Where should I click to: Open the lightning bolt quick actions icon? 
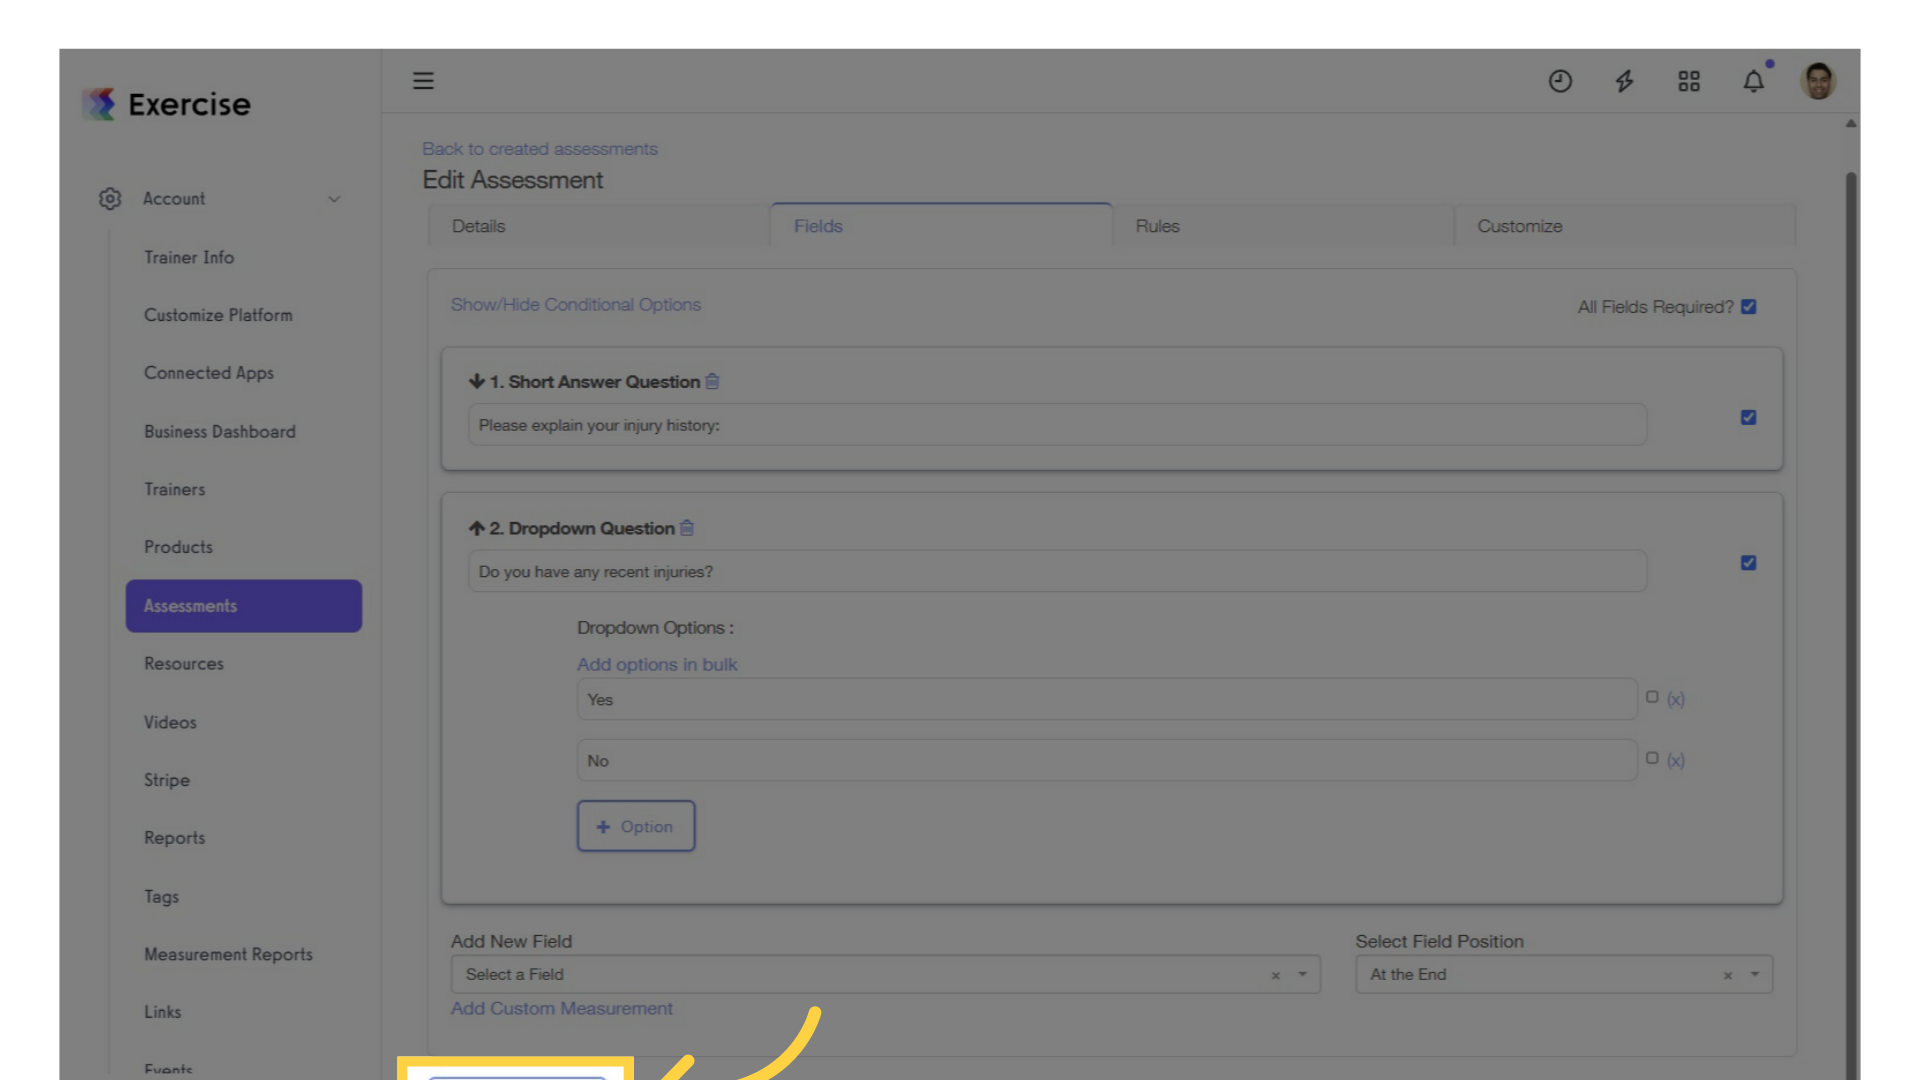click(1624, 81)
